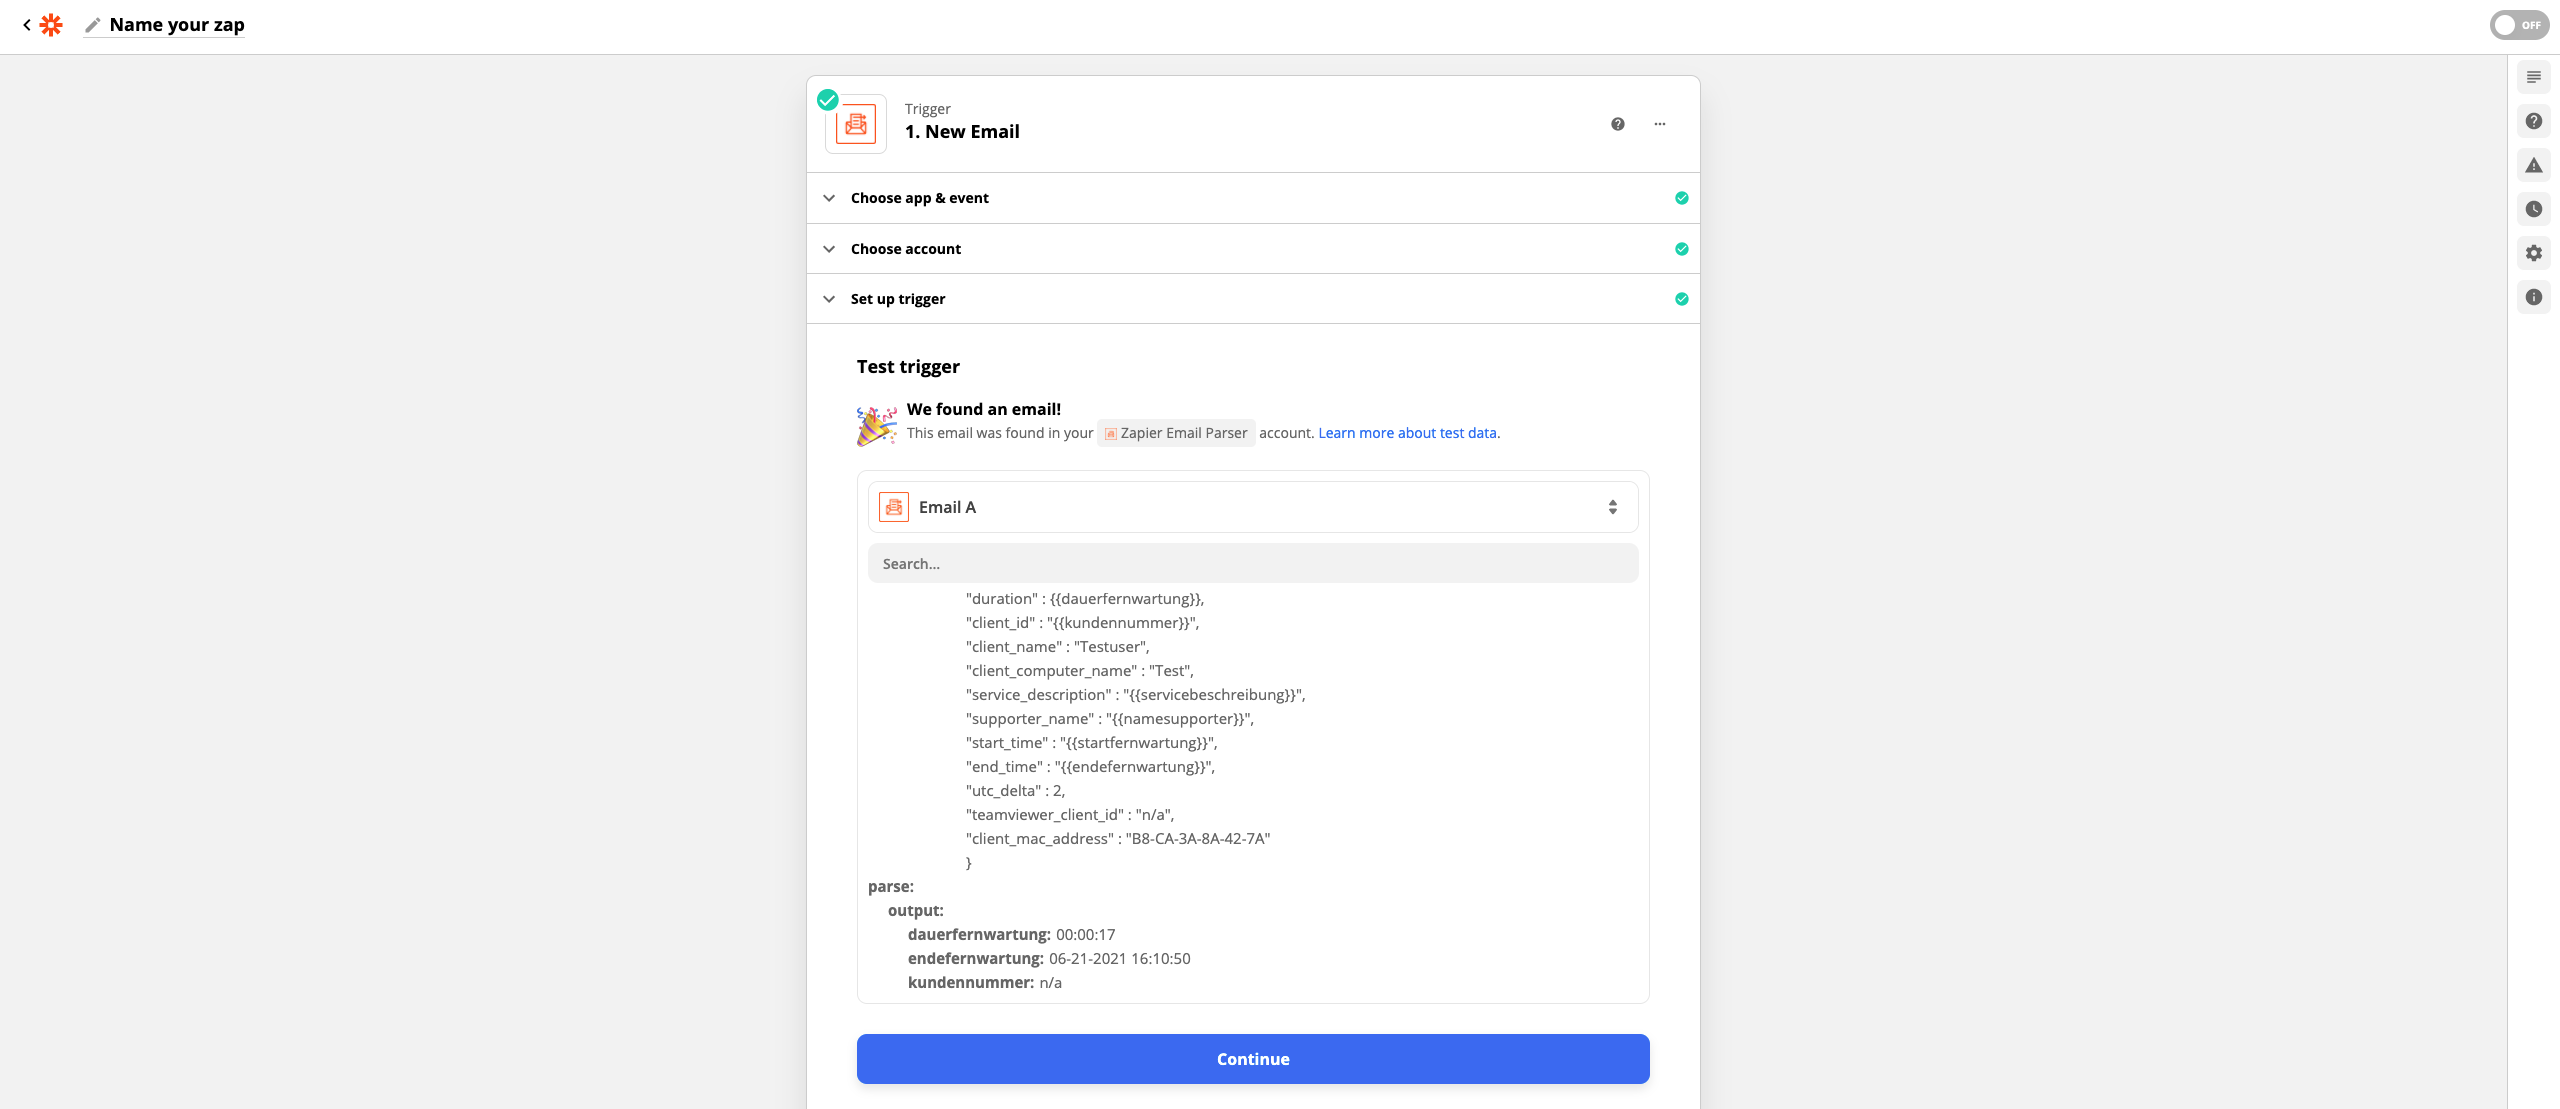Open the settings gear in right sidebar
Image resolution: width=2560 pixels, height=1109 pixels.
coord(2533,253)
